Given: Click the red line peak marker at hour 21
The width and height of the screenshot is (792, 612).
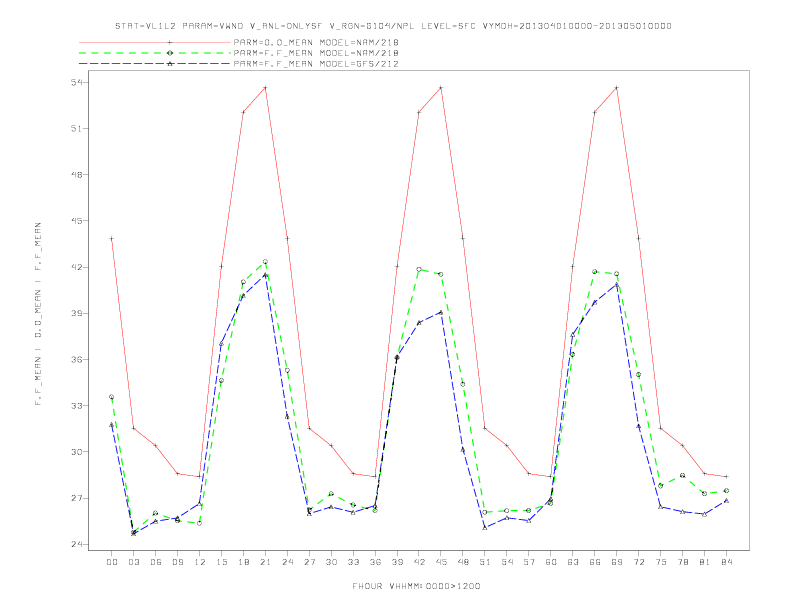Looking at the screenshot, I should tap(265, 88).
